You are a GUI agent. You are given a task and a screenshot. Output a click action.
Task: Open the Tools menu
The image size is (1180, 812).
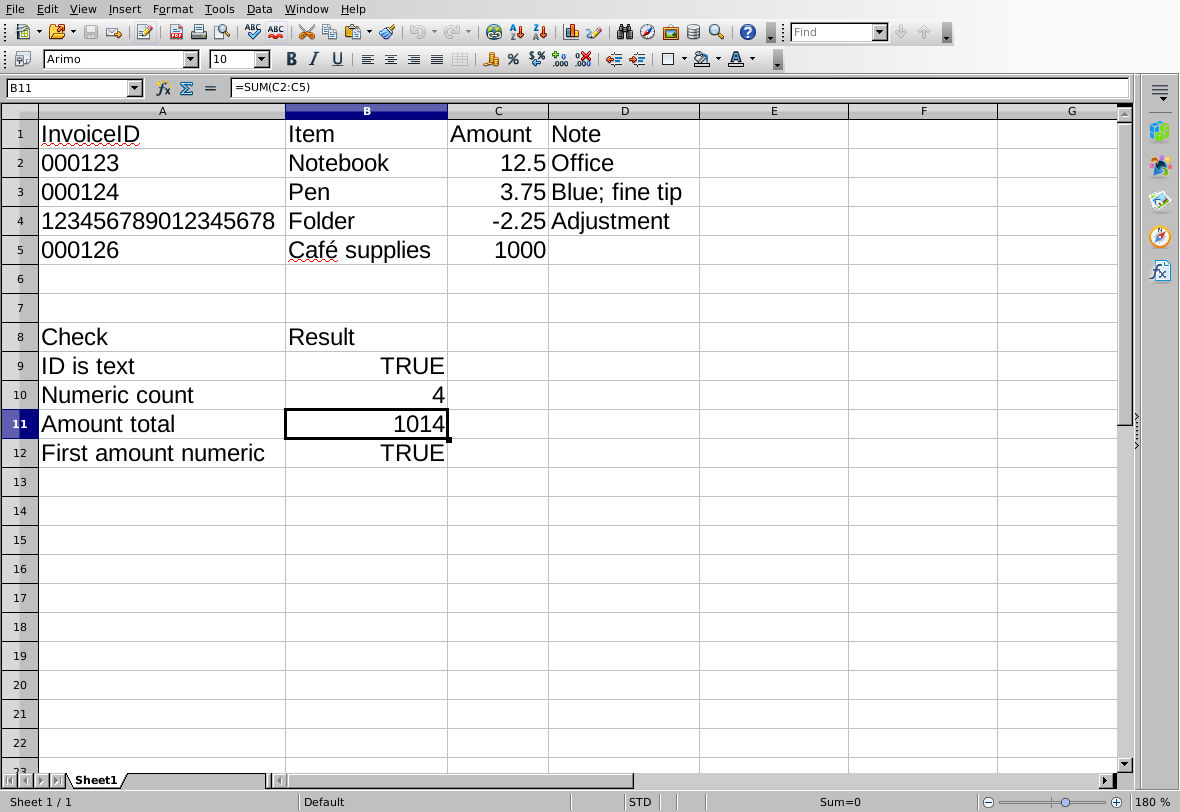pyautogui.click(x=219, y=9)
